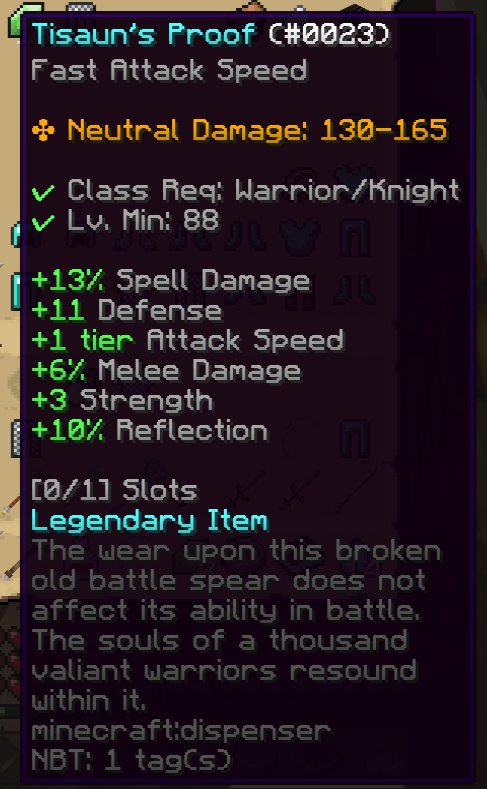The image size is (487, 789).
Task: Click the Fast Attack Speed subtitle
Action: (169, 70)
